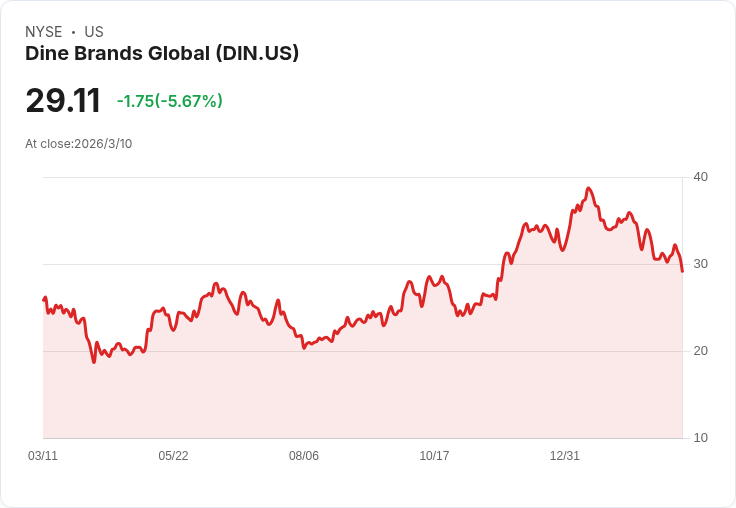Click the current price 29.11
The width and height of the screenshot is (736, 508).
pos(63,101)
